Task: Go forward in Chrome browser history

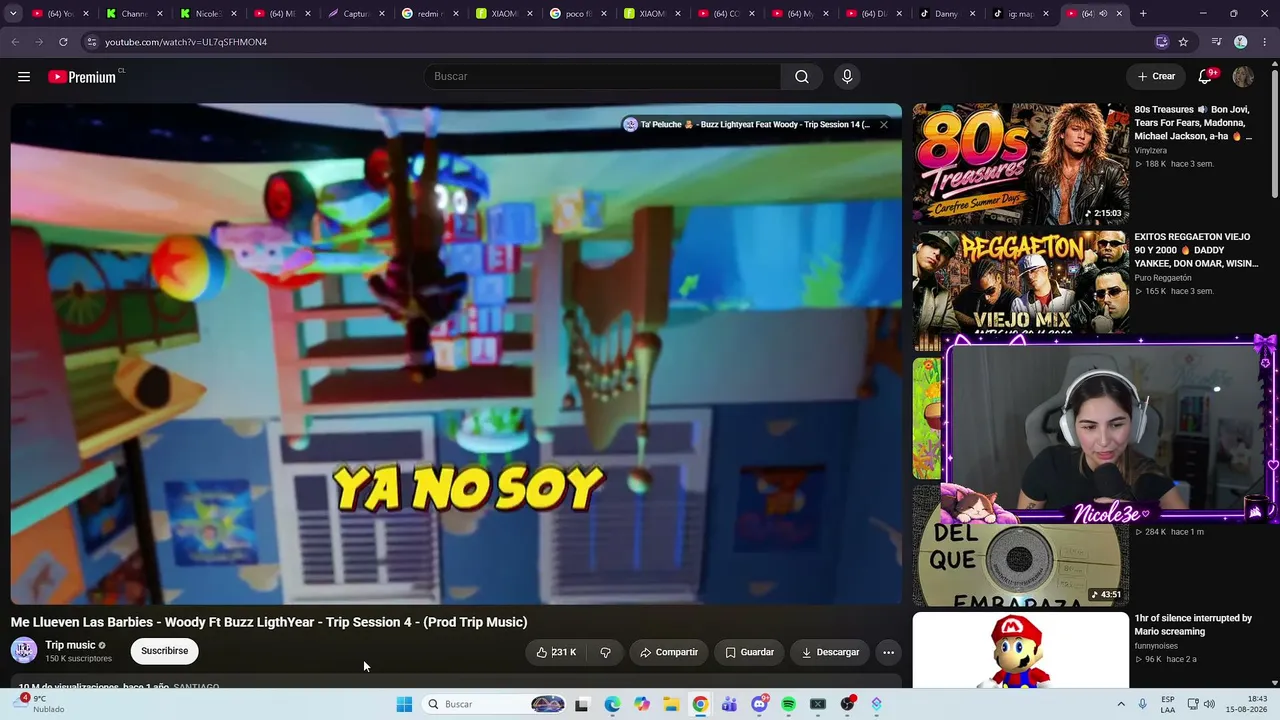Action: (39, 42)
